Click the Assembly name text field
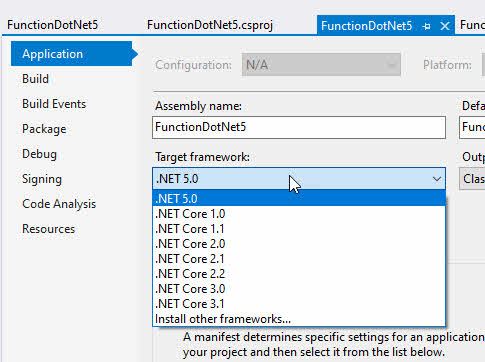This screenshot has width=485, height=362. (x=299, y=127)
